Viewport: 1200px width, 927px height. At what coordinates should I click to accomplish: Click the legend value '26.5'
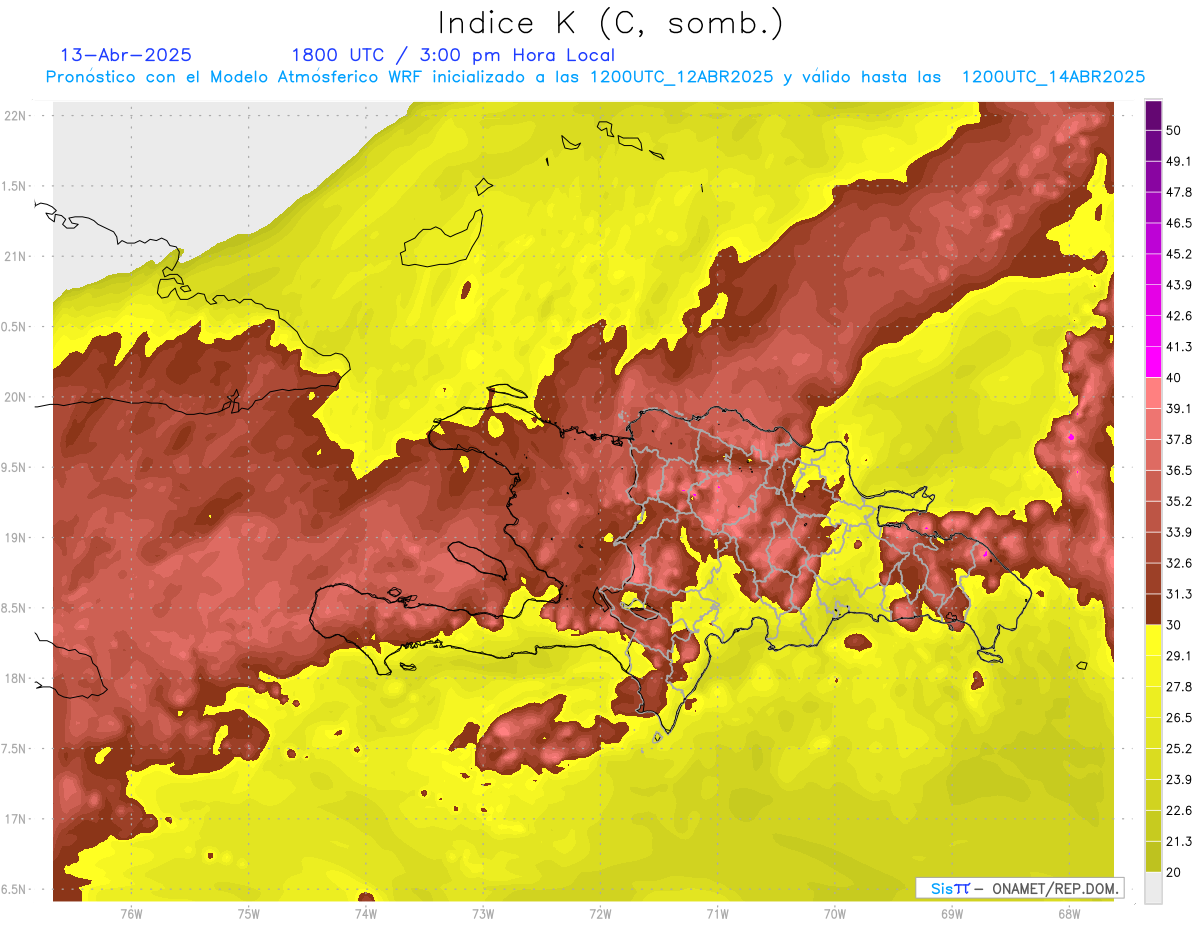pos(1179,718)
